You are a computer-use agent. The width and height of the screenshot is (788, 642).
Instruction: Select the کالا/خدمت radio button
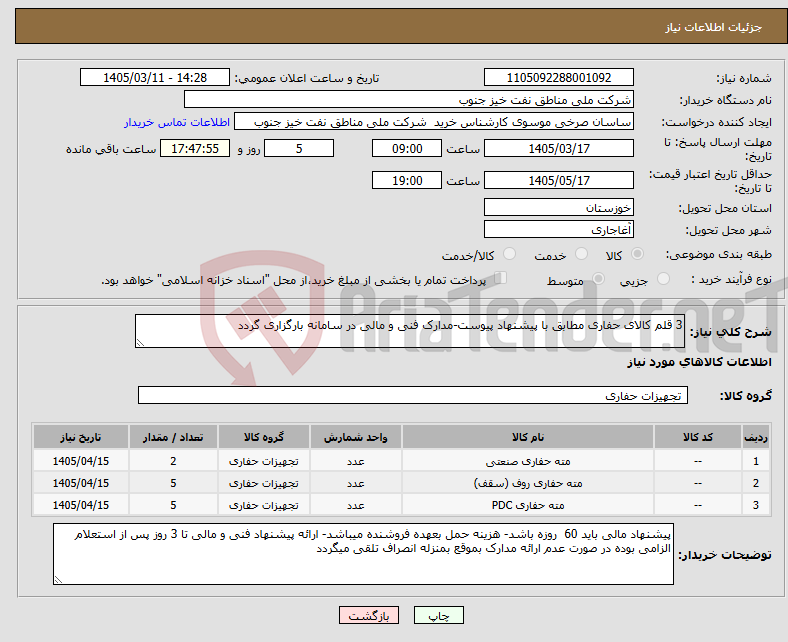[x=509, y=254]
